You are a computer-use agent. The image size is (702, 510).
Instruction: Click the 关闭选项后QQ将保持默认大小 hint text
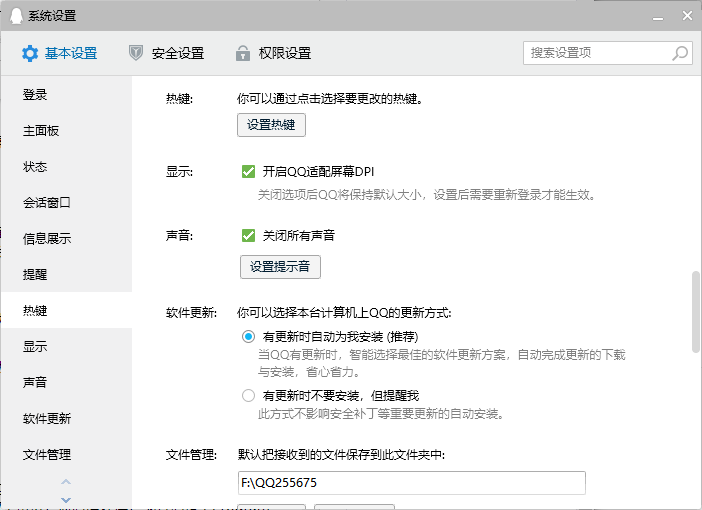tap(426, 195)
